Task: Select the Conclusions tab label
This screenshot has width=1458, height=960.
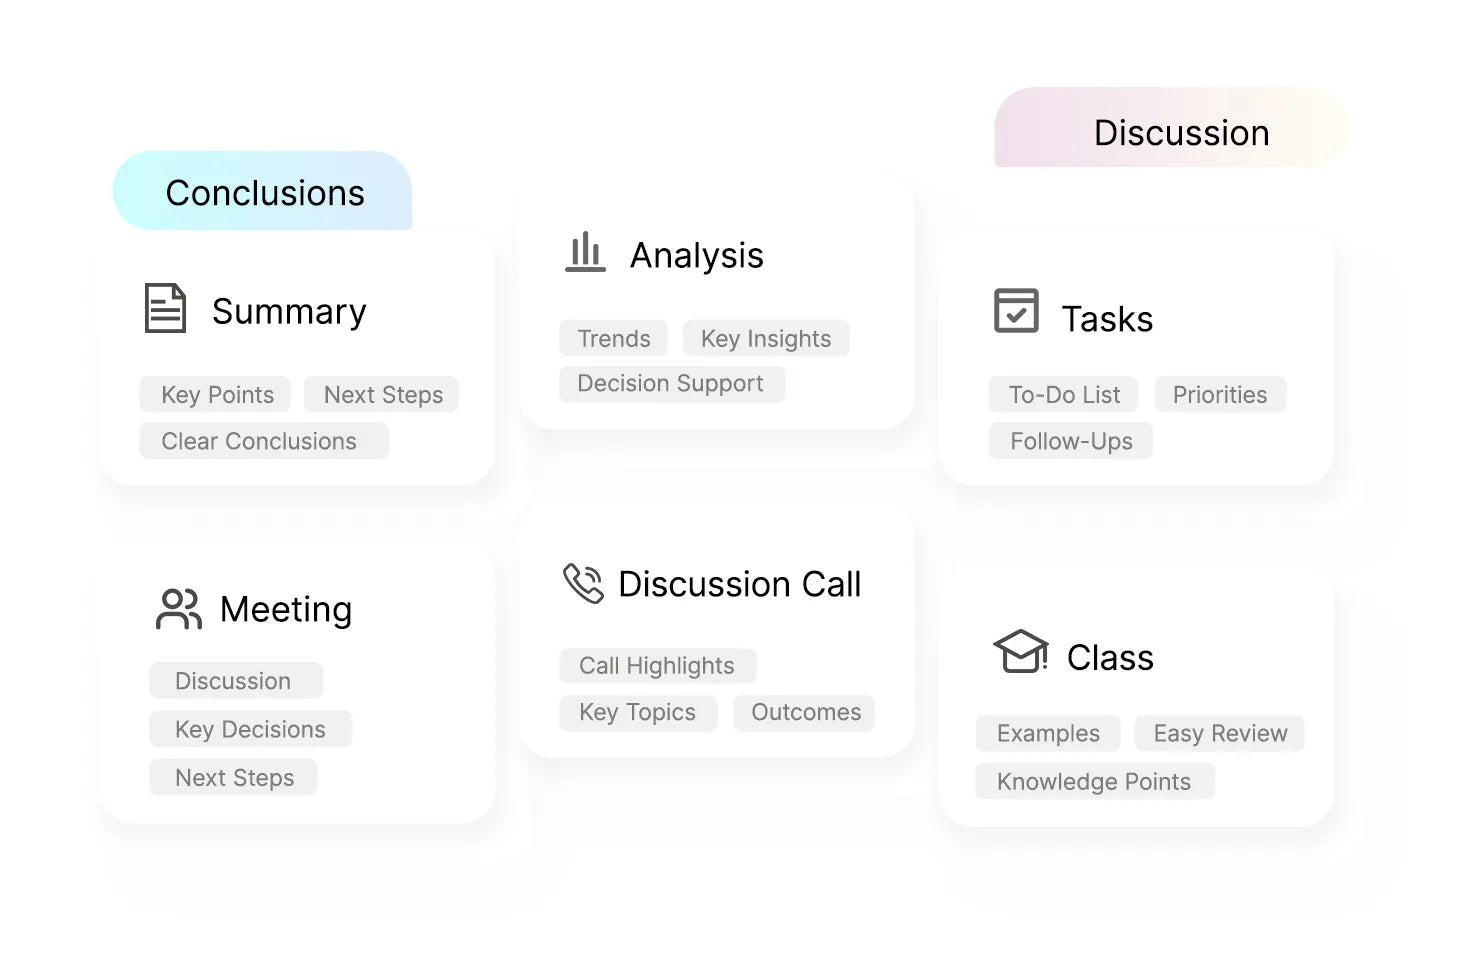Action: [264, 193]
